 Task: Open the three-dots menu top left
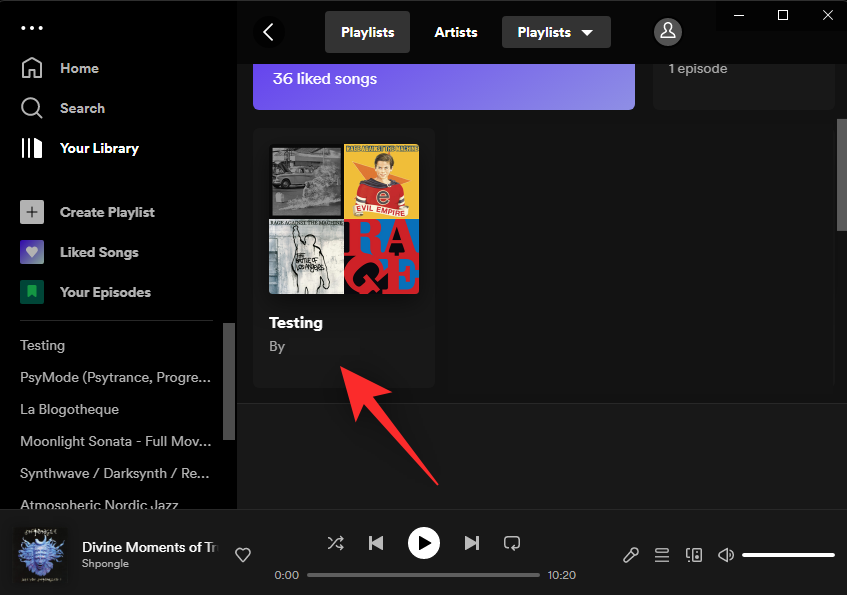(32, 27)
